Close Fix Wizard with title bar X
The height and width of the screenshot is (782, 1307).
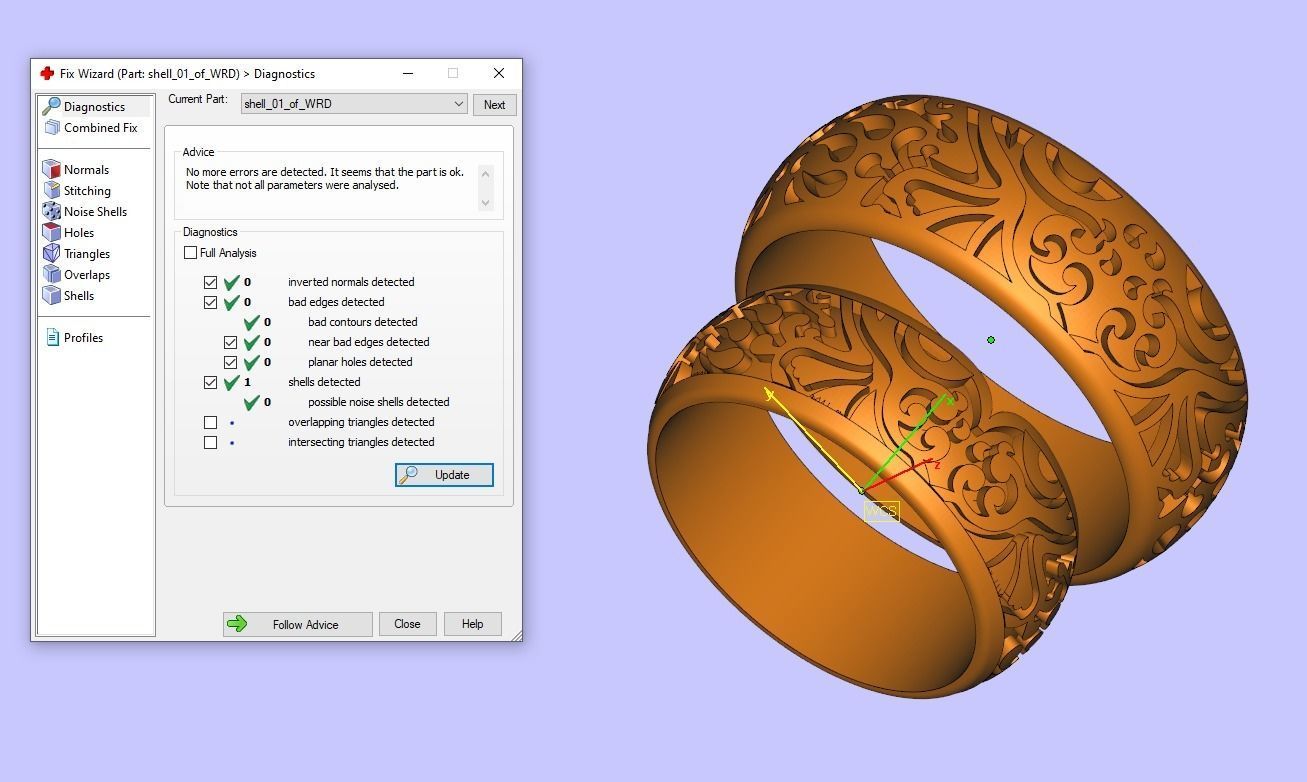(x=498, y=73)
